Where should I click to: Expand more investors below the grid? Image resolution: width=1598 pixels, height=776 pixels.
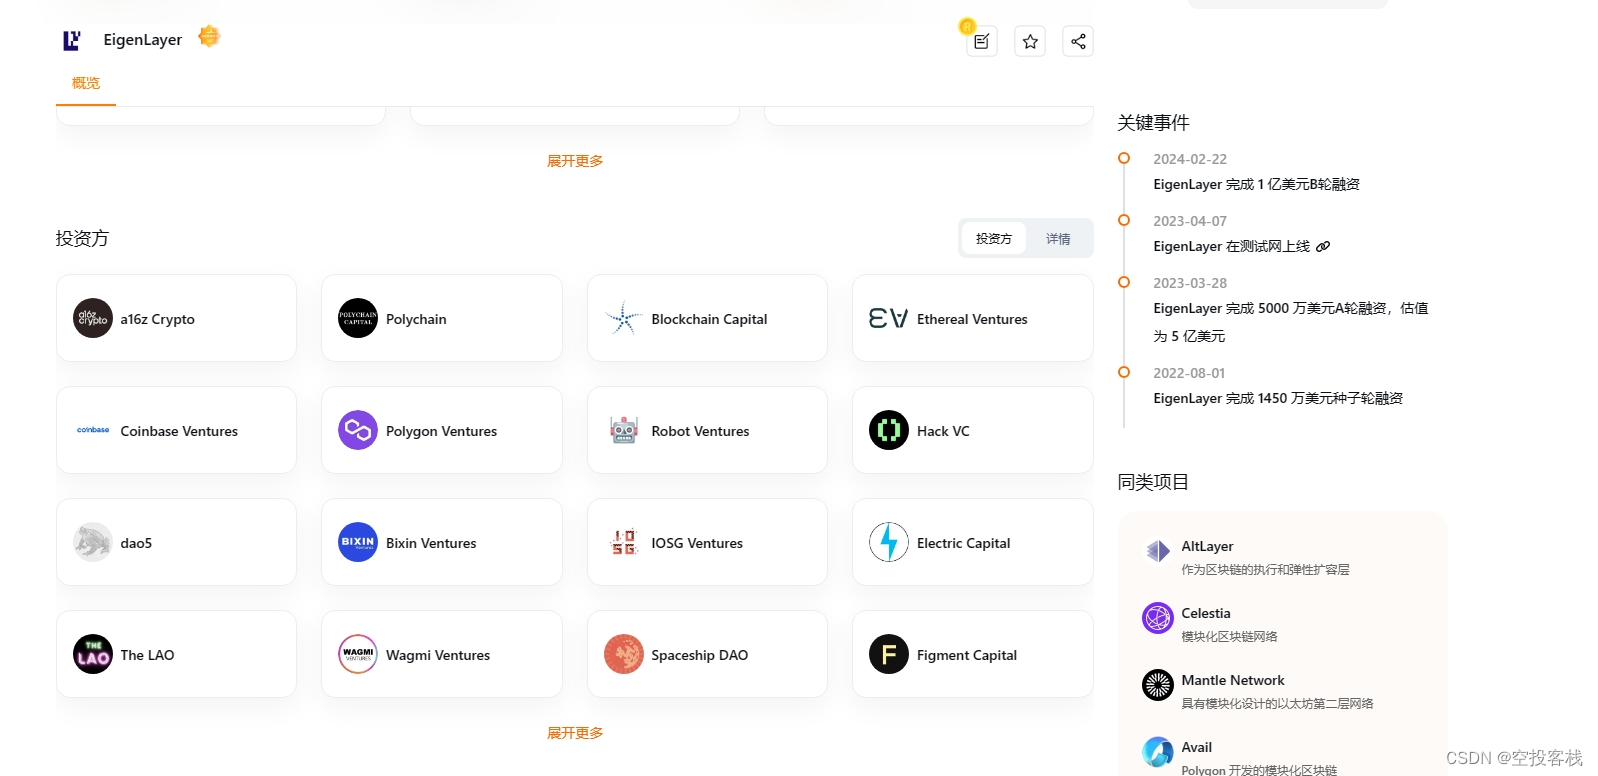click(x=575, y=733)
